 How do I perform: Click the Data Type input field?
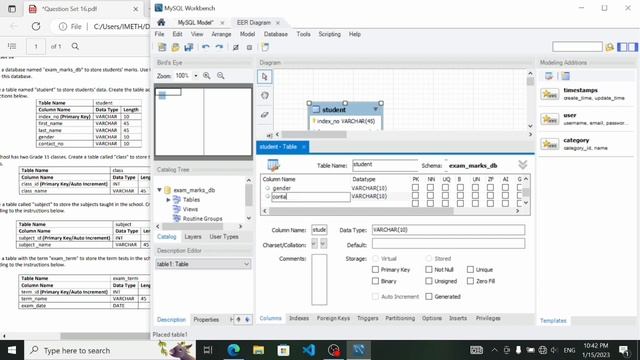point(448,230)
